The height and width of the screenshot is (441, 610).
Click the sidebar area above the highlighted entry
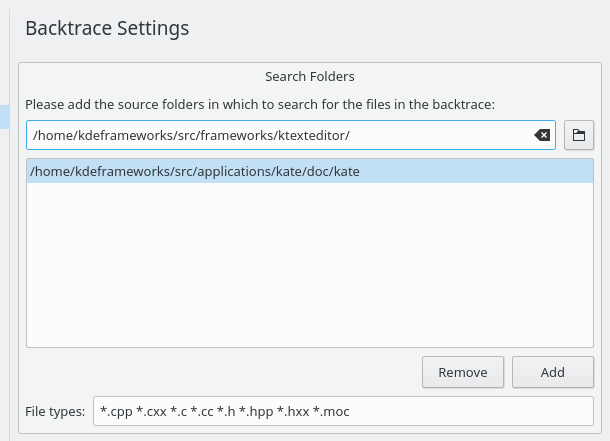(4, 60)
